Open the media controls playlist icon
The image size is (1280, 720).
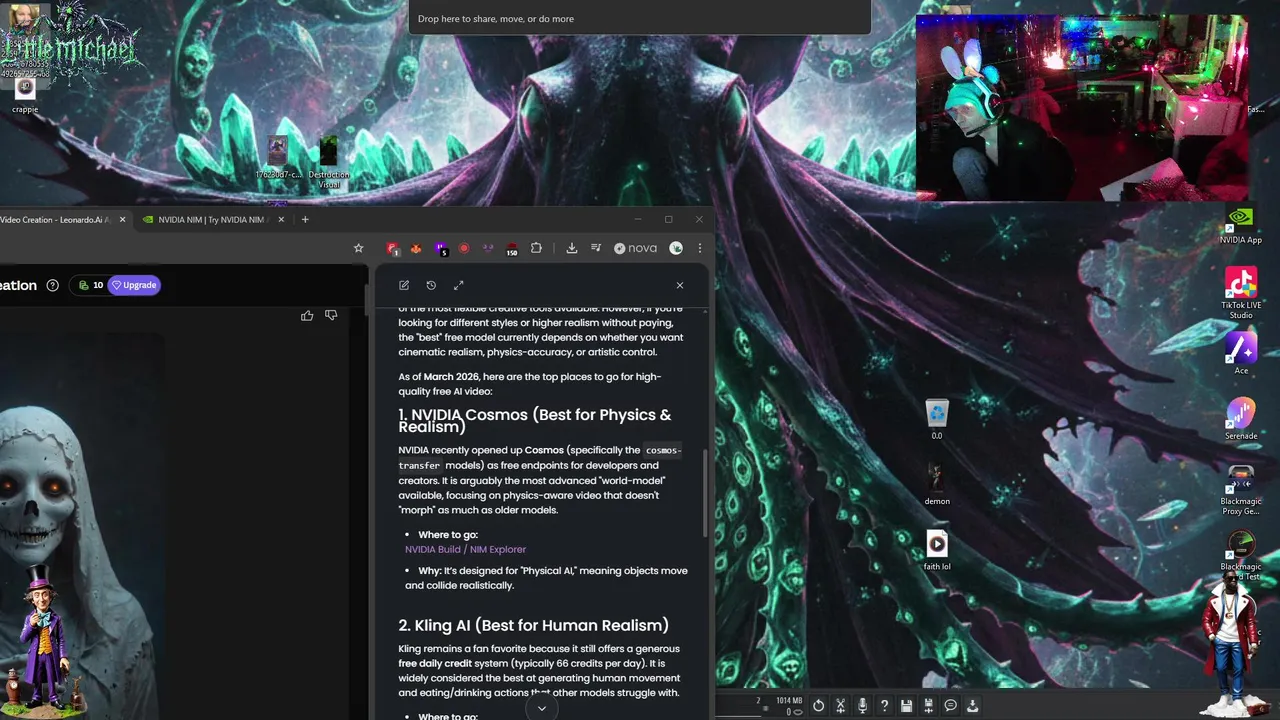[596, 248]
